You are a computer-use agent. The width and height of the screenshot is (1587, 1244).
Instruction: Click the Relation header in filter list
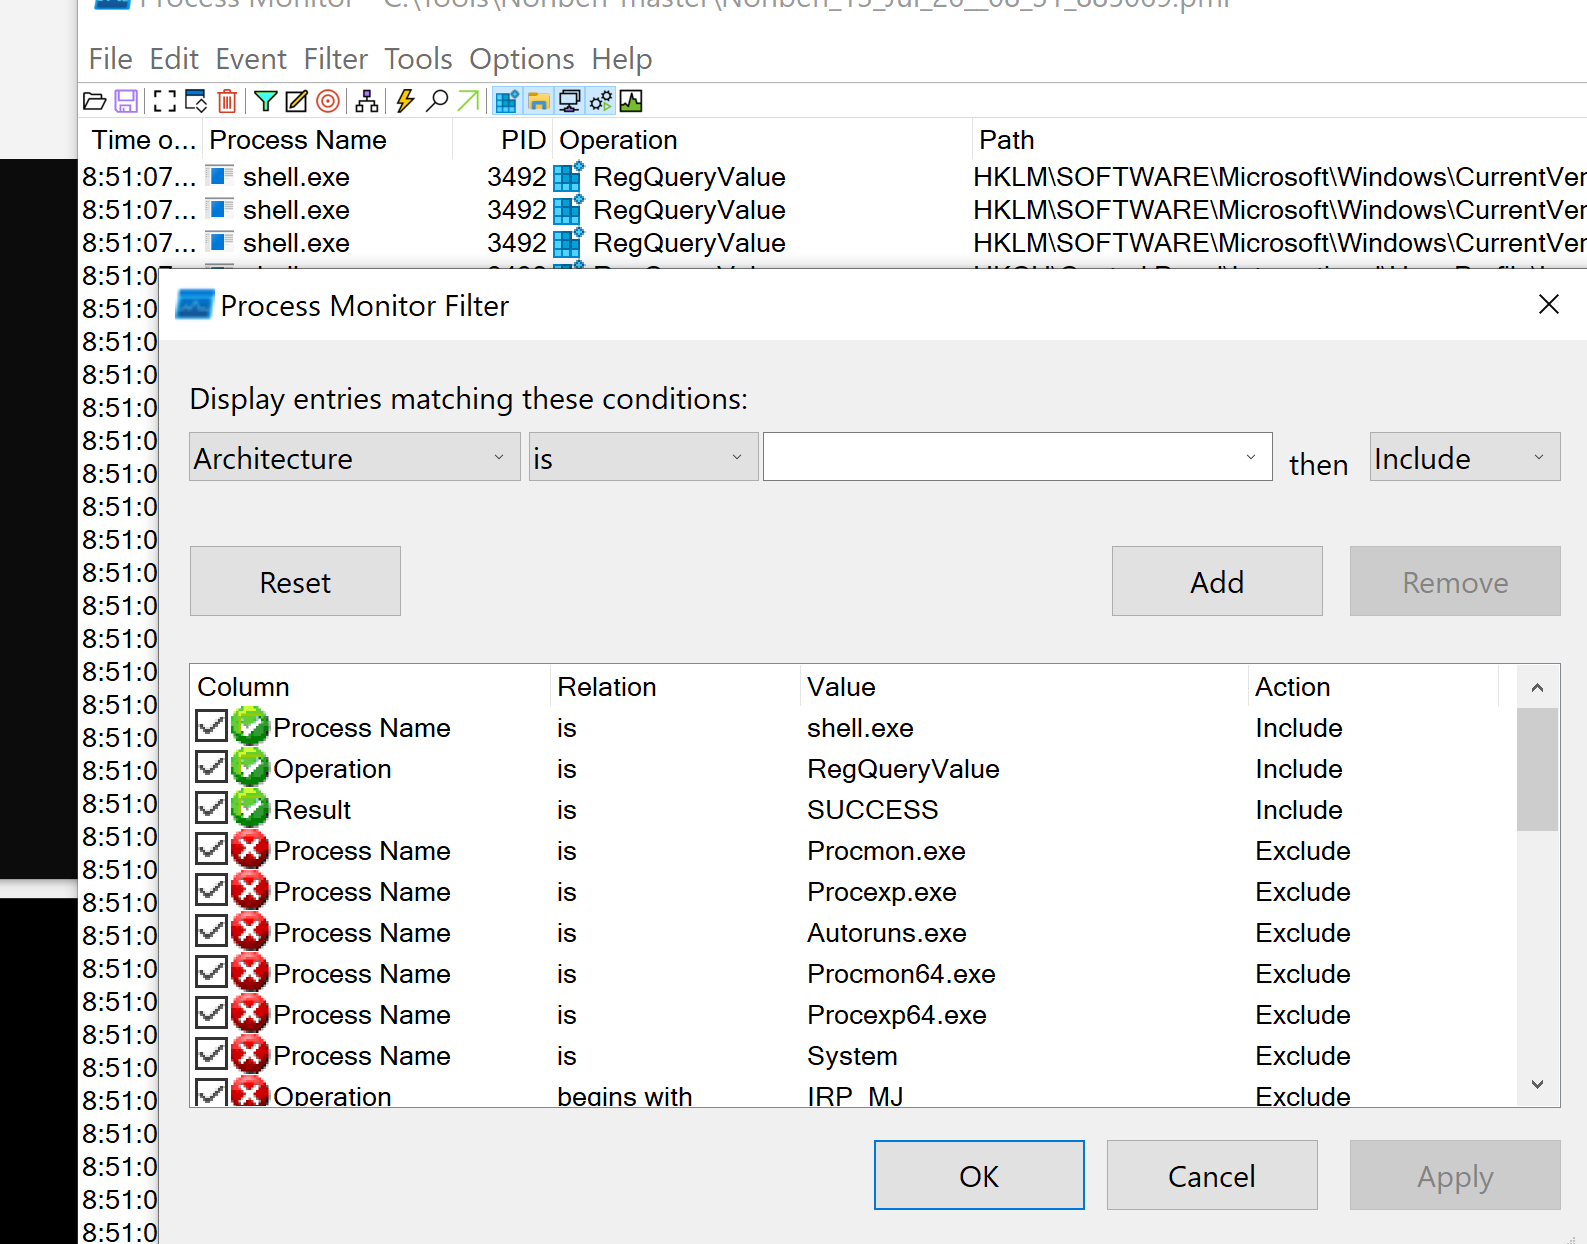(675, 687)
